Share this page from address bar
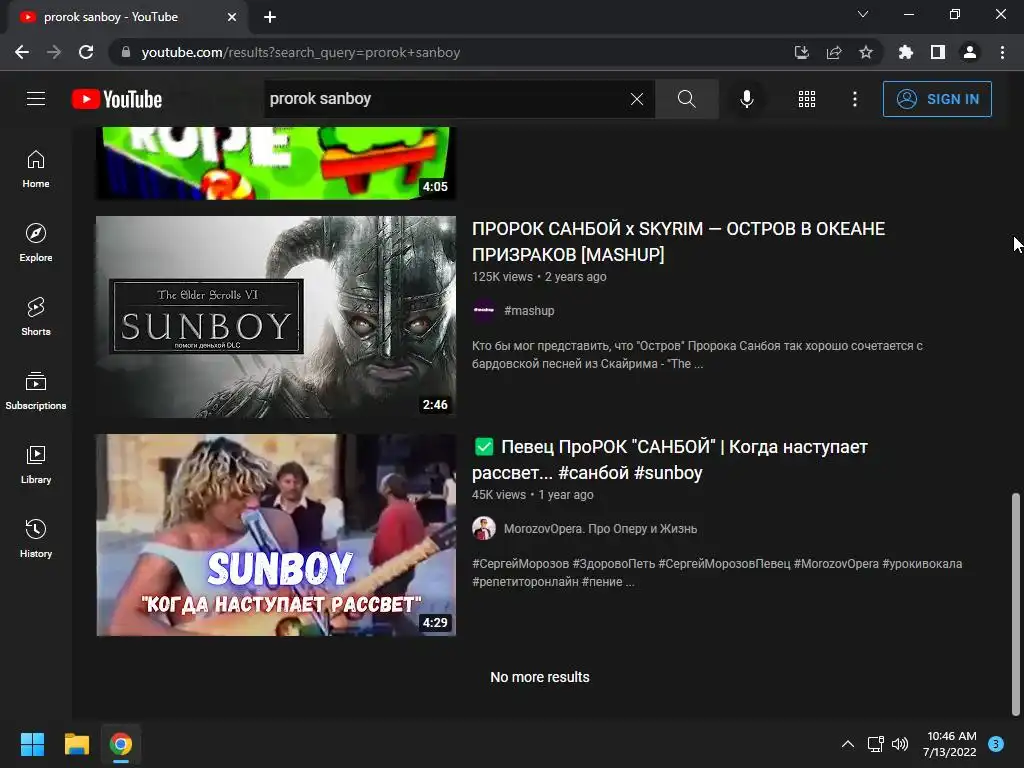 (833, 52)
